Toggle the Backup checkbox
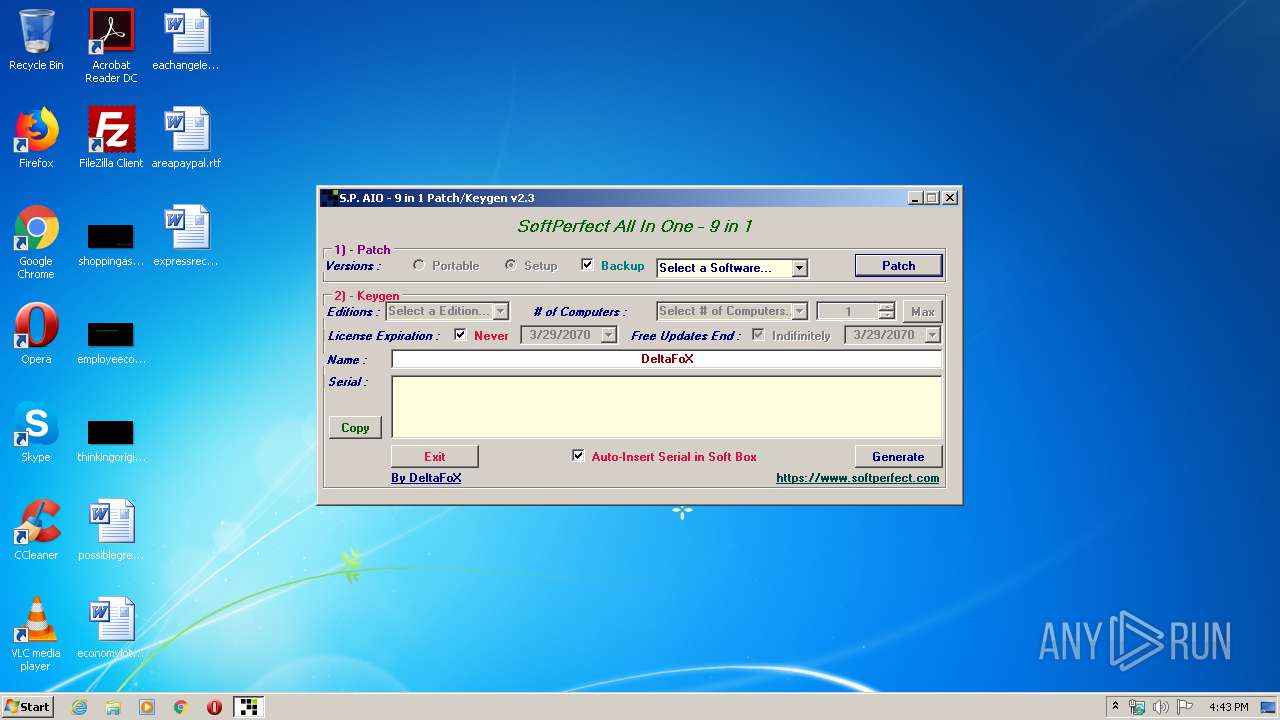This screenshot has height=720, width=1280. click(x=587, y=265)
